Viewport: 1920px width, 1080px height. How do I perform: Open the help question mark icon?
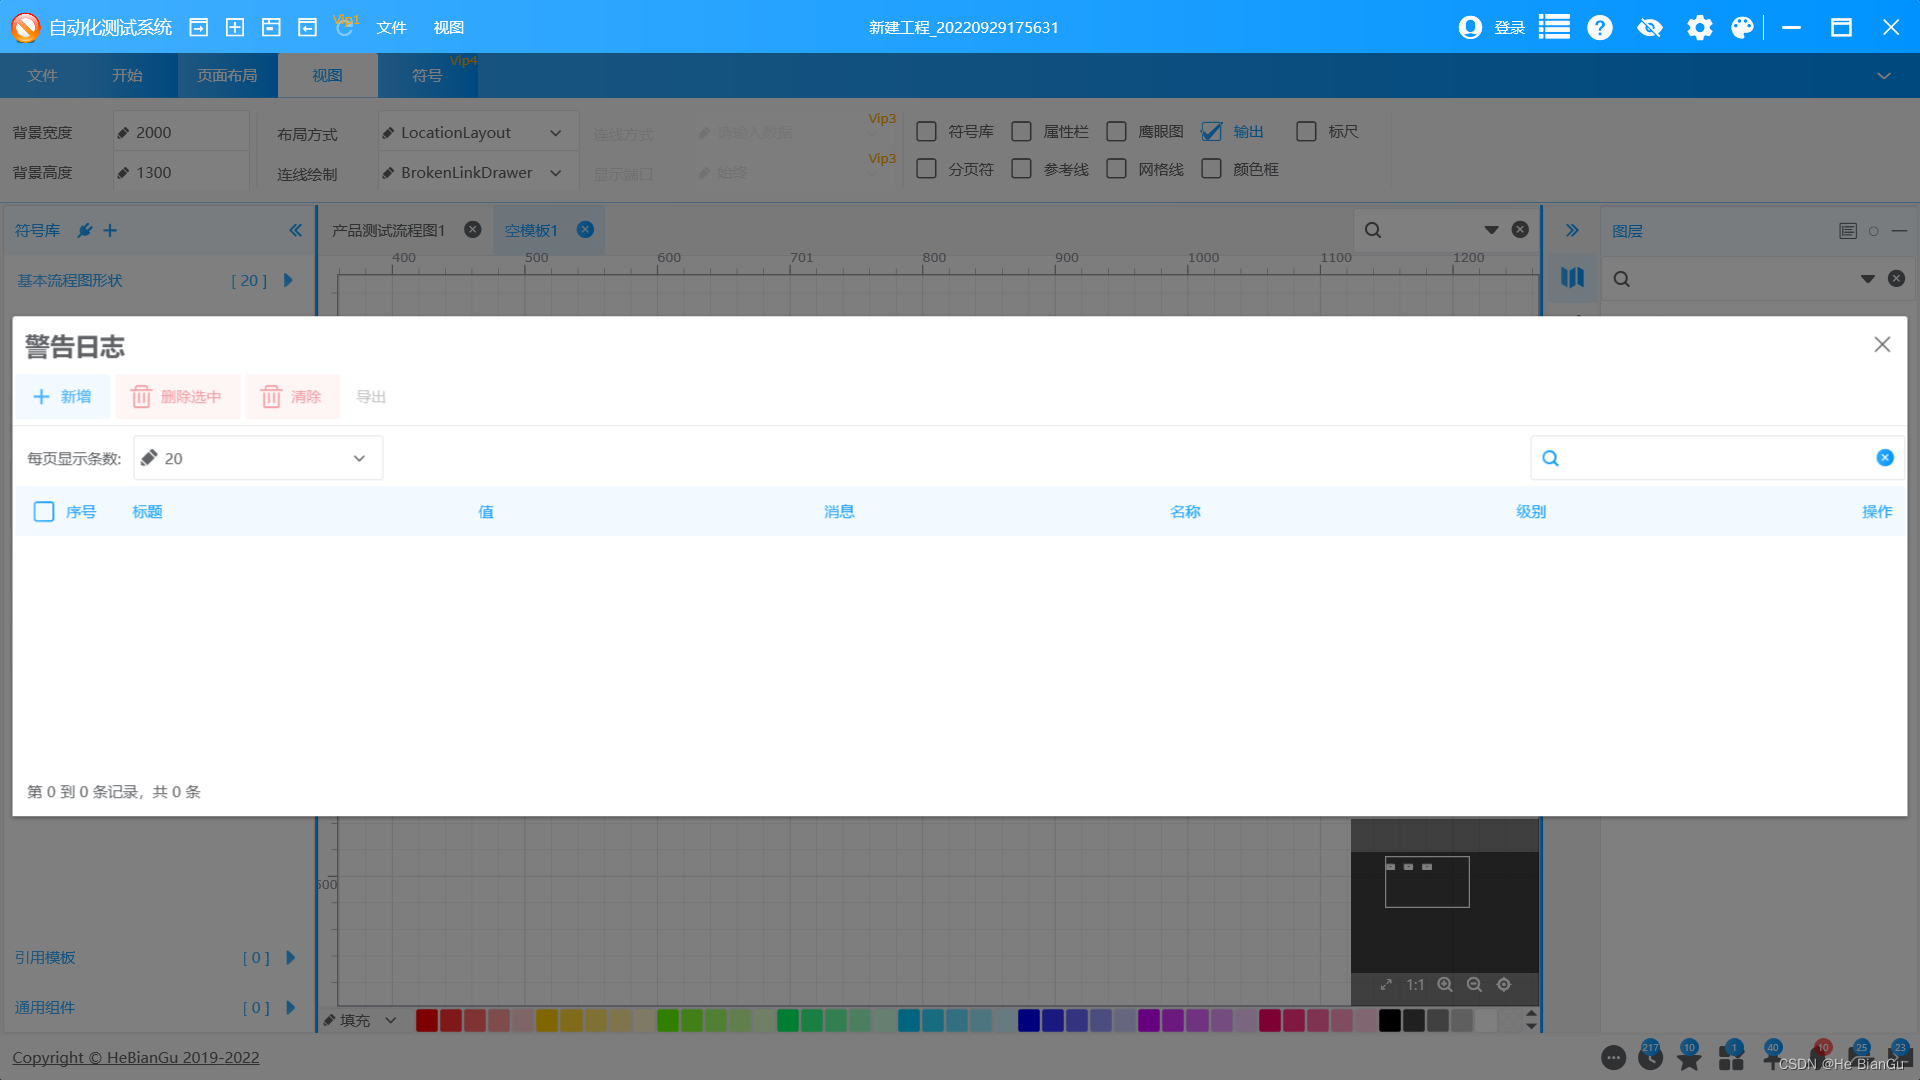click(1599, 27)
